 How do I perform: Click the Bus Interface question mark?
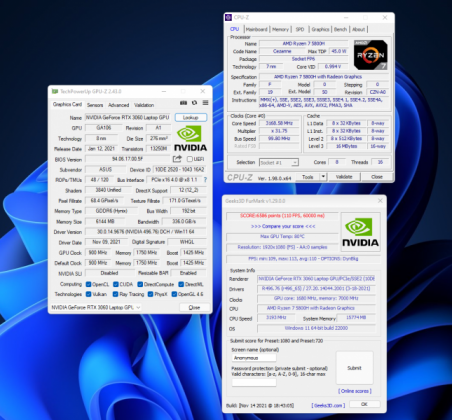pyautogui.click(x=205, y=180)
